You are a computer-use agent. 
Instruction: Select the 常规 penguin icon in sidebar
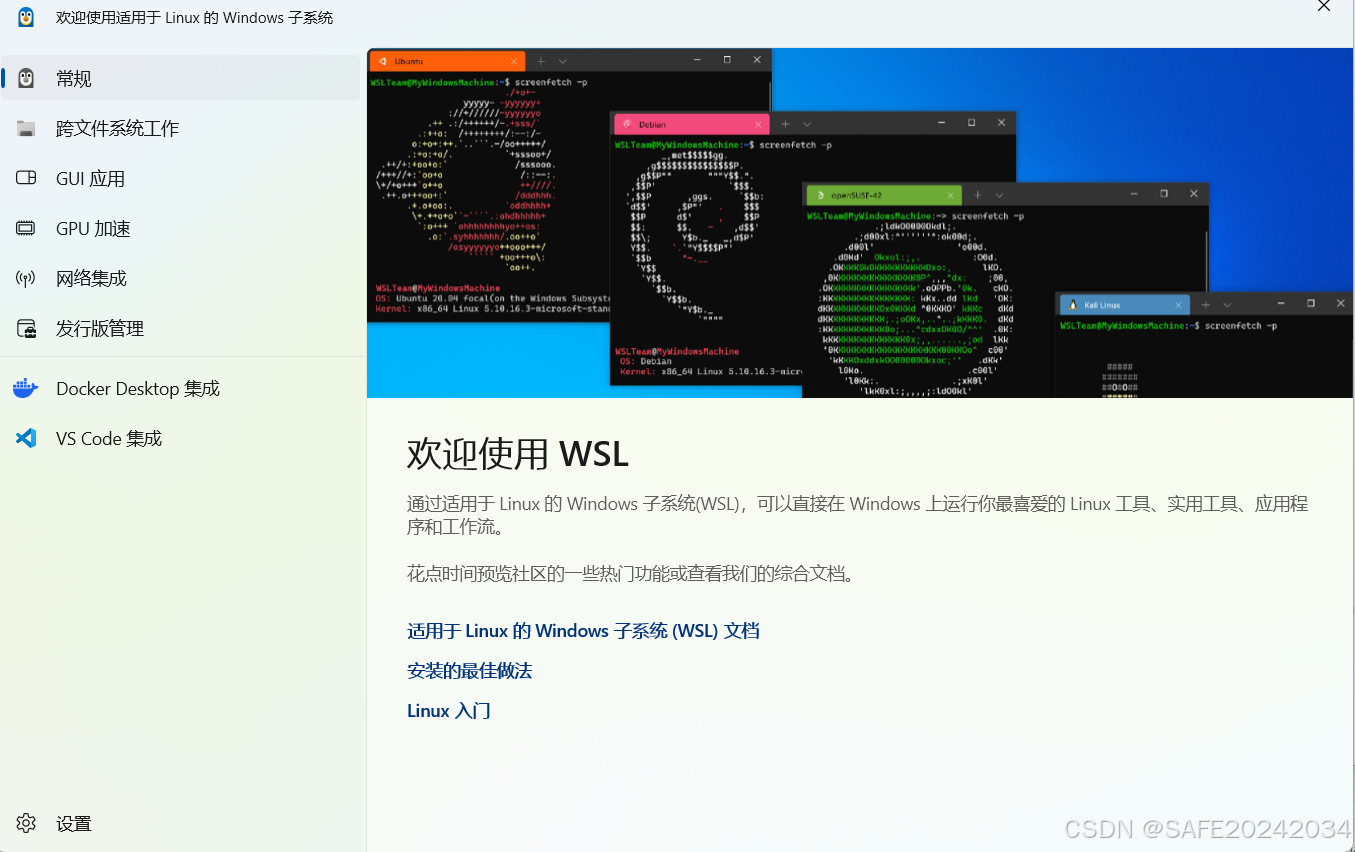click(x=26, y=78)
